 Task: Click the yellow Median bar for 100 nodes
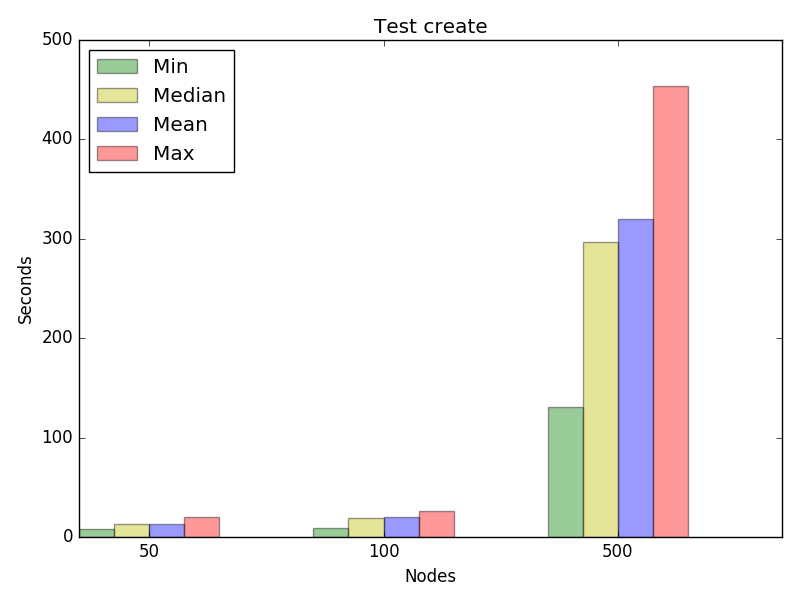366,528
